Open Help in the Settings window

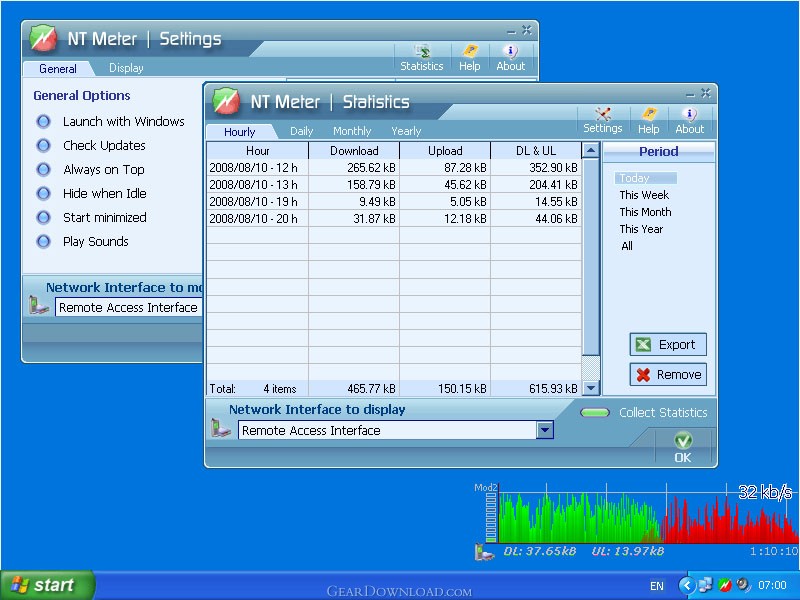click(x=469, y=58)
